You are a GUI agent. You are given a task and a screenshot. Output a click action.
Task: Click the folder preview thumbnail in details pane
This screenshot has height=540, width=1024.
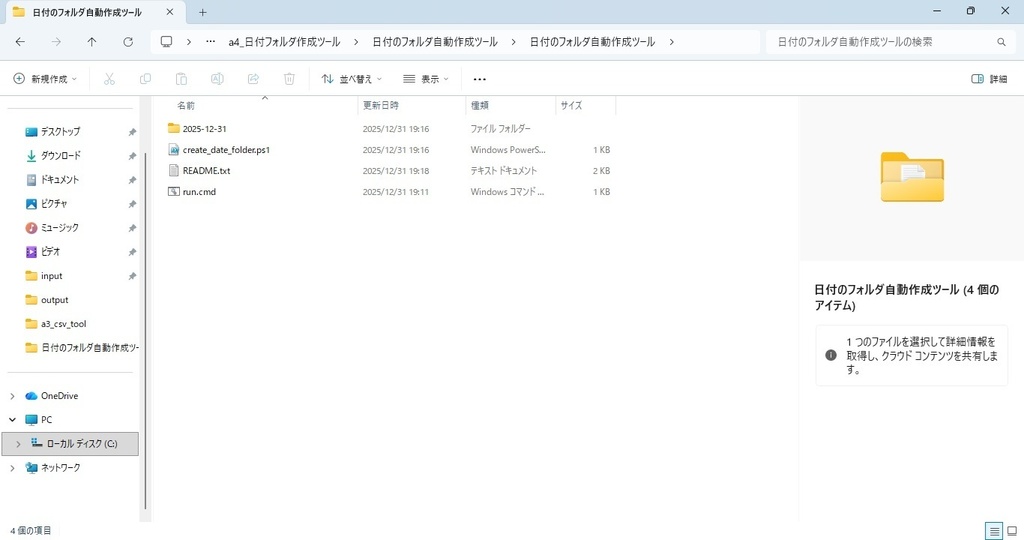[x=912, y=177]
